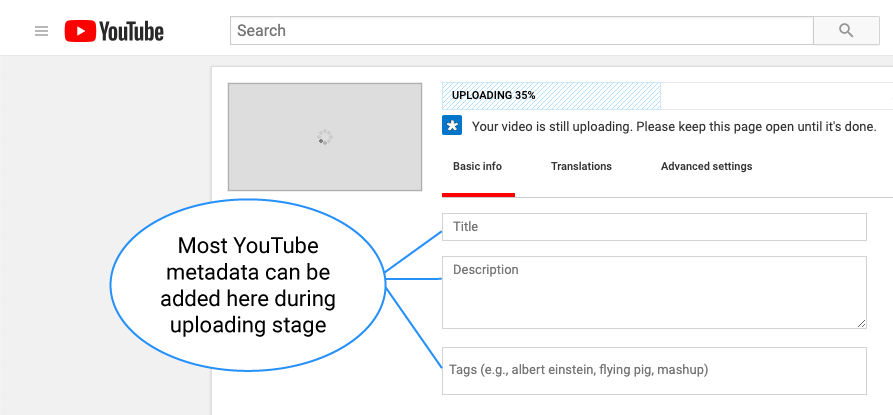Screen dimensions: 893x415
Task: Switch to the Translations tab
Action: tap(581, 167)
